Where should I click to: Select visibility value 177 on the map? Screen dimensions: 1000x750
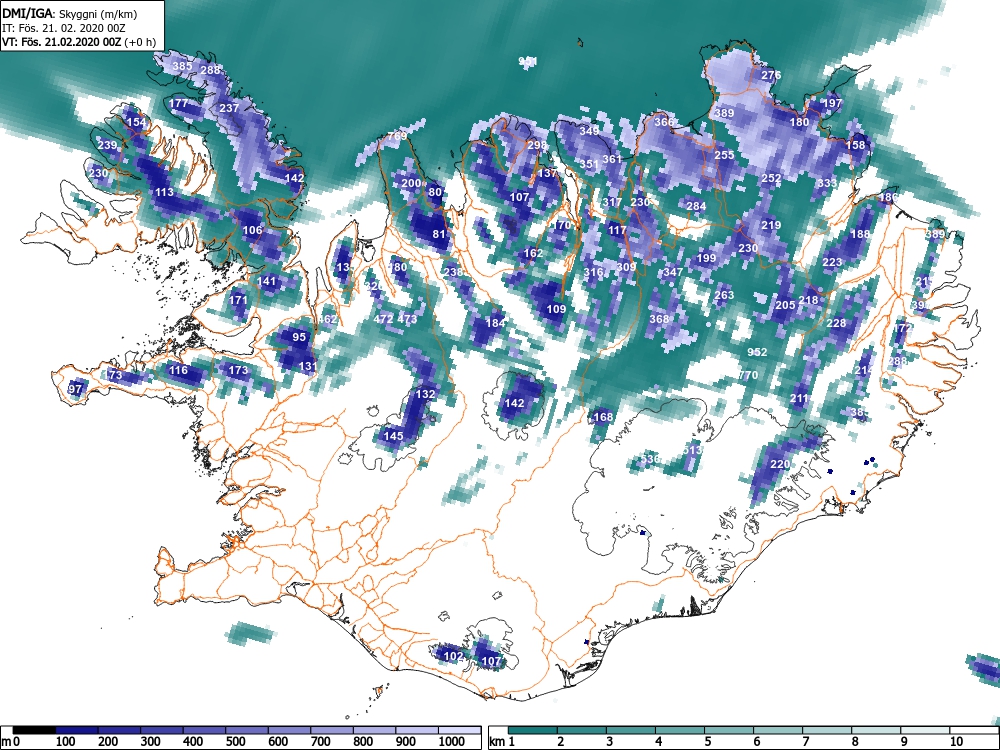coord(179,103)
